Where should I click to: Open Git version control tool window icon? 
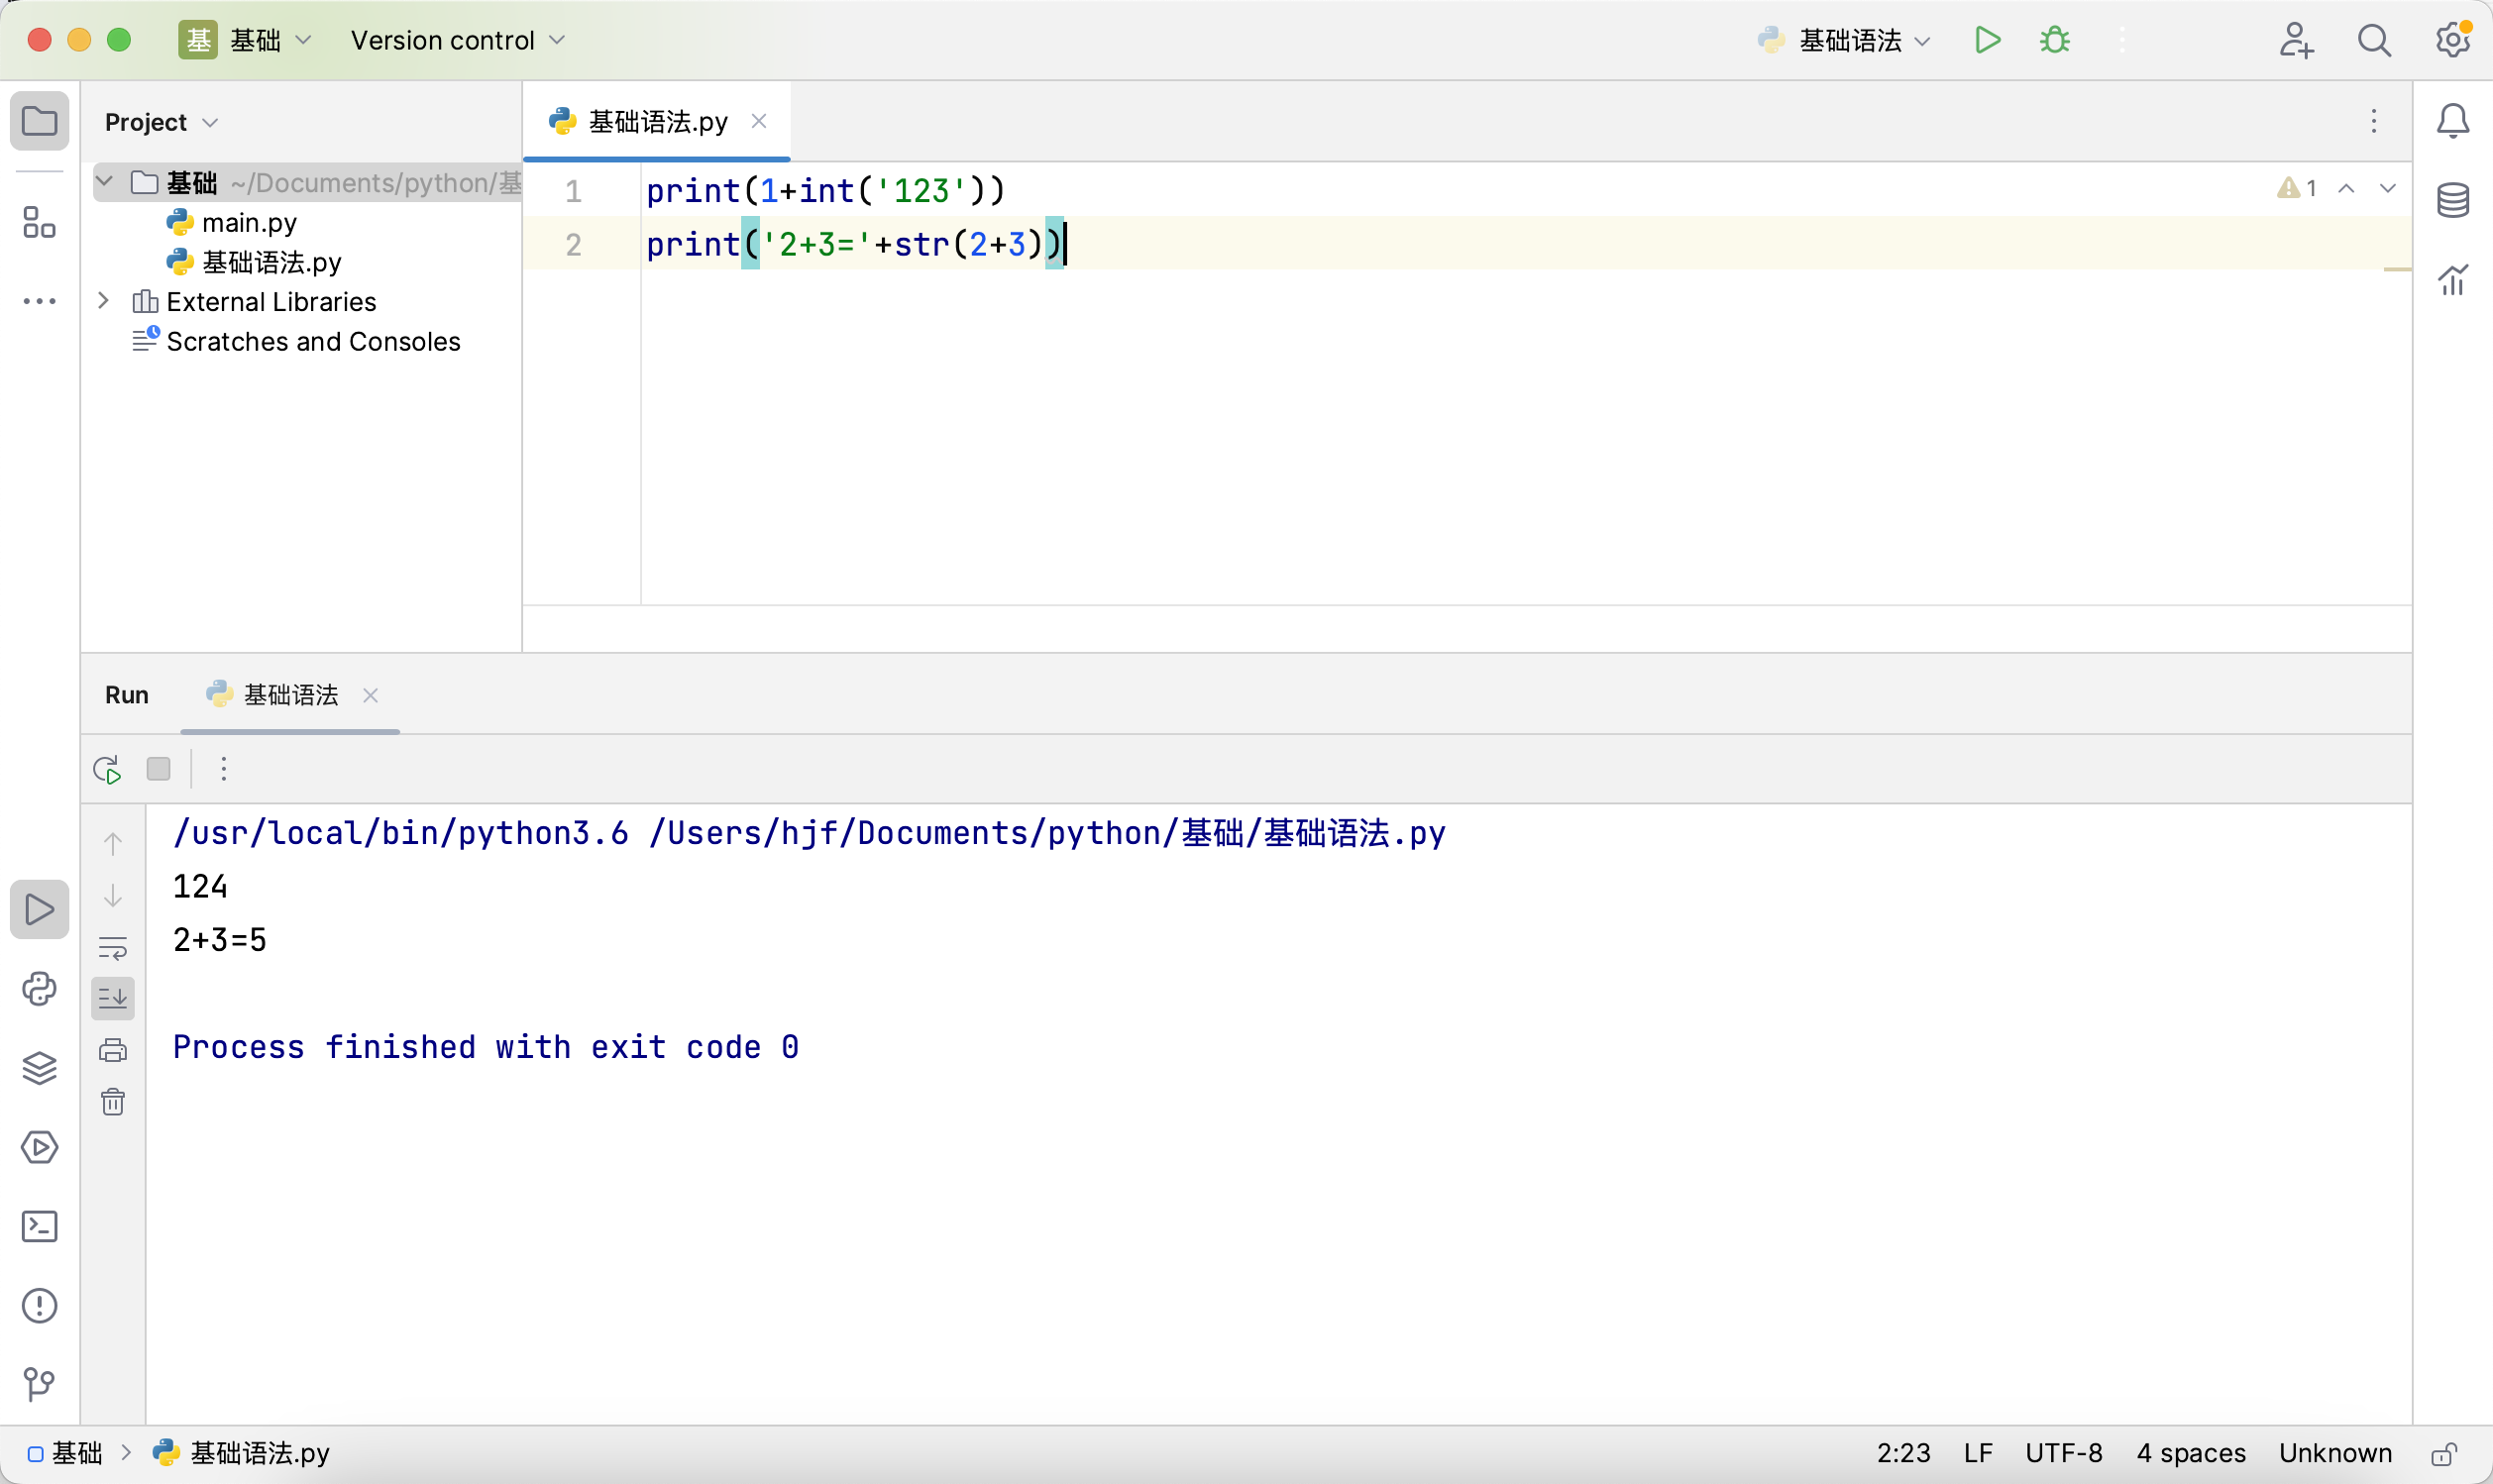pyautogui.click(x=39, y=1384)
